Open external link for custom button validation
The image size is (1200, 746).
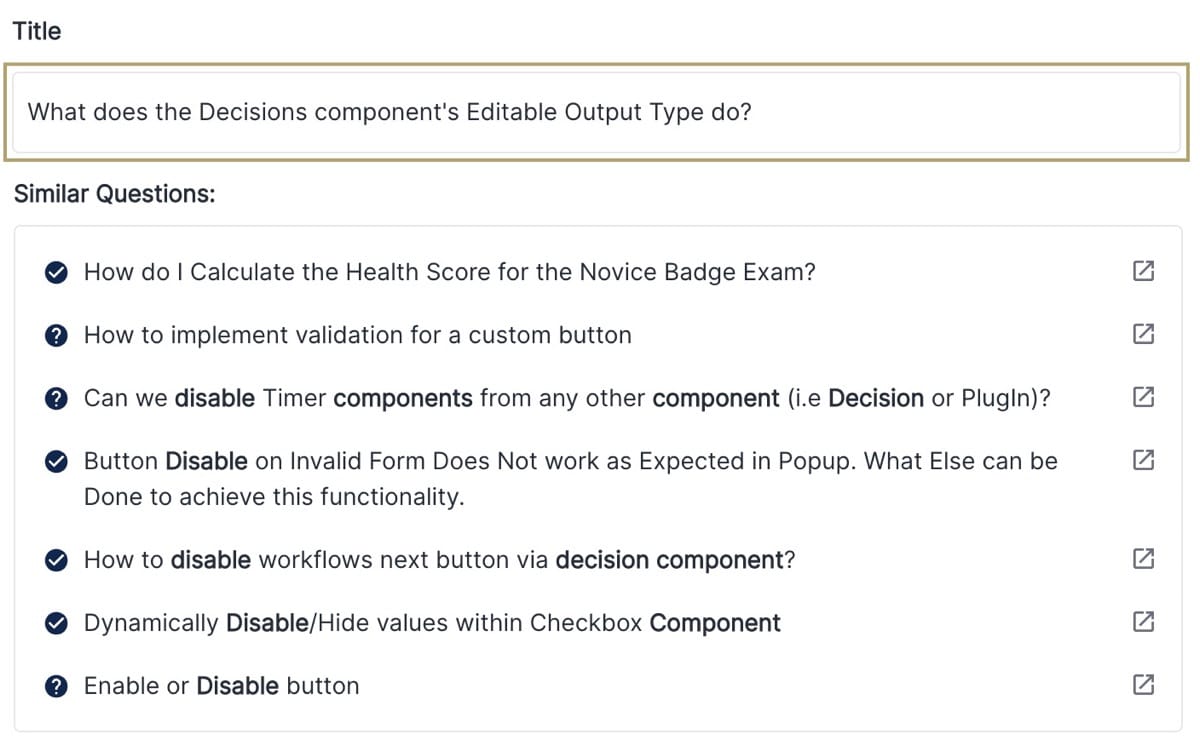click(1143, 335)
